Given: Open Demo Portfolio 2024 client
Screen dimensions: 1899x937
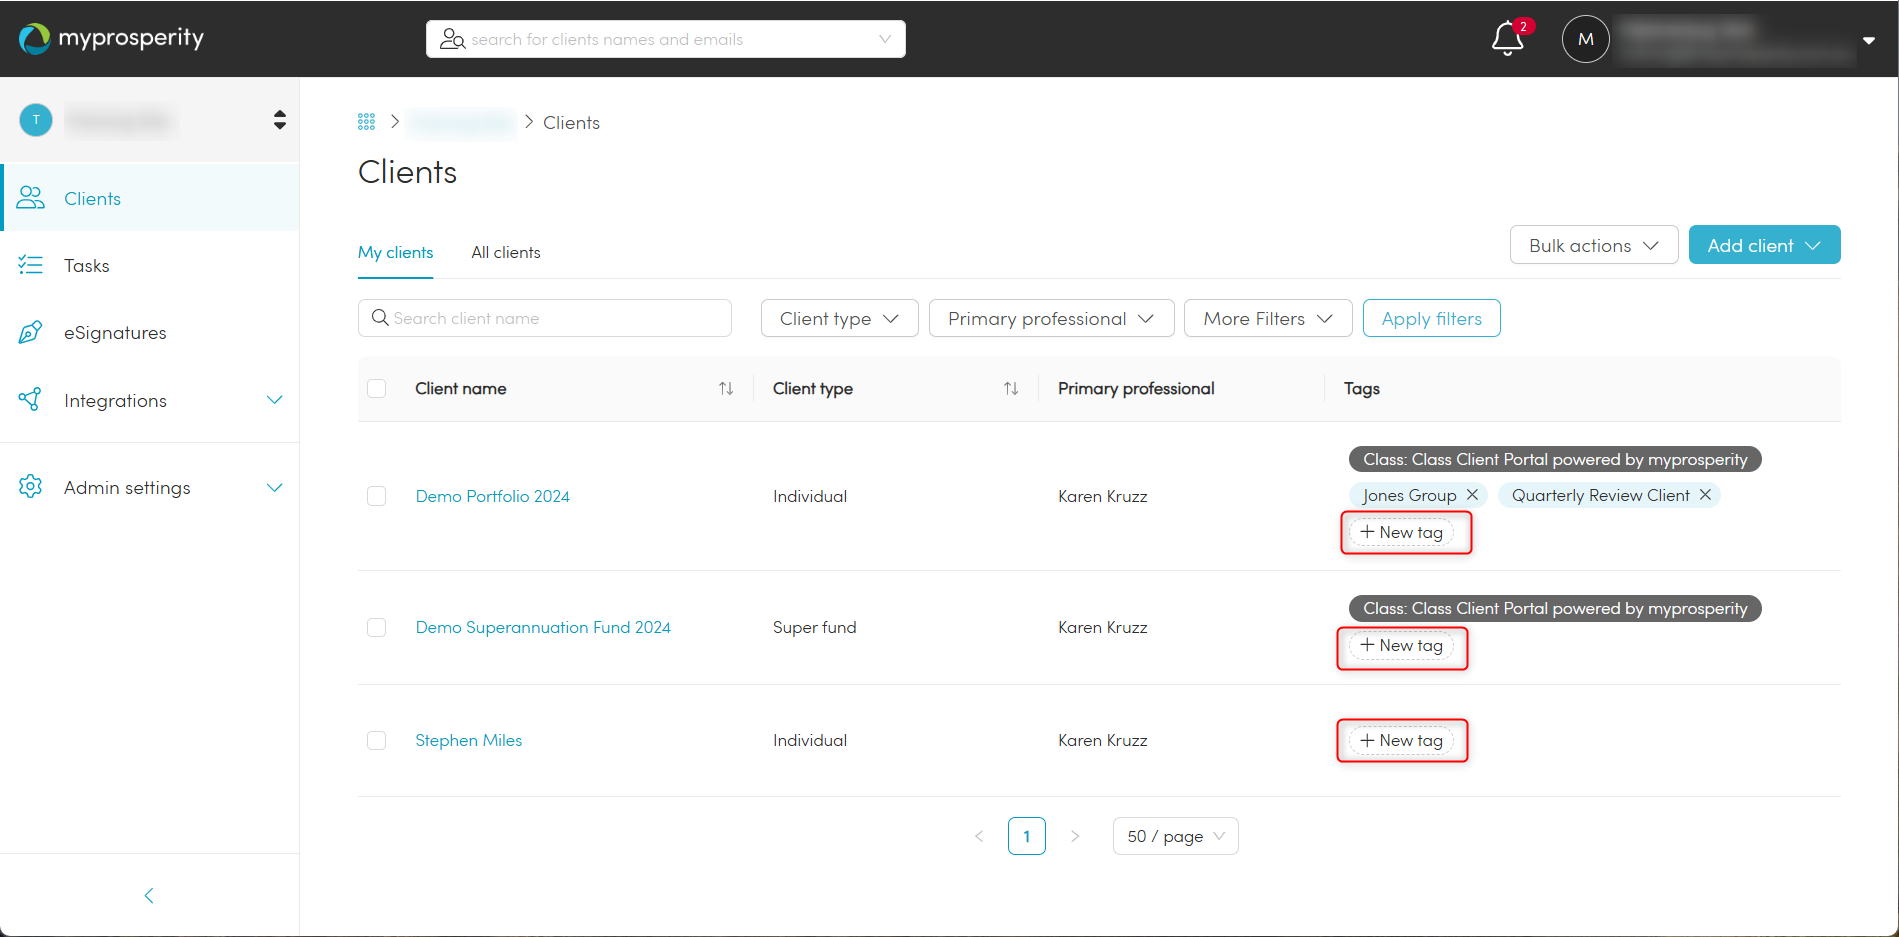Looking at the screenshot, I should click(492, 496).
